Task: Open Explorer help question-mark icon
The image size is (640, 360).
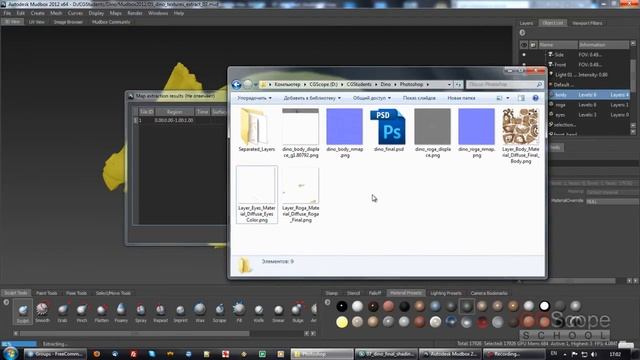Action: pos(536,98)
